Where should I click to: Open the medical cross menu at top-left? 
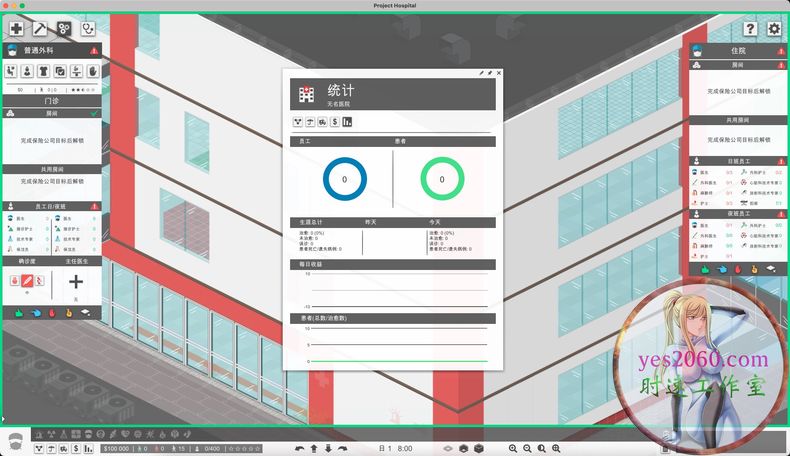tap(16, 29)
